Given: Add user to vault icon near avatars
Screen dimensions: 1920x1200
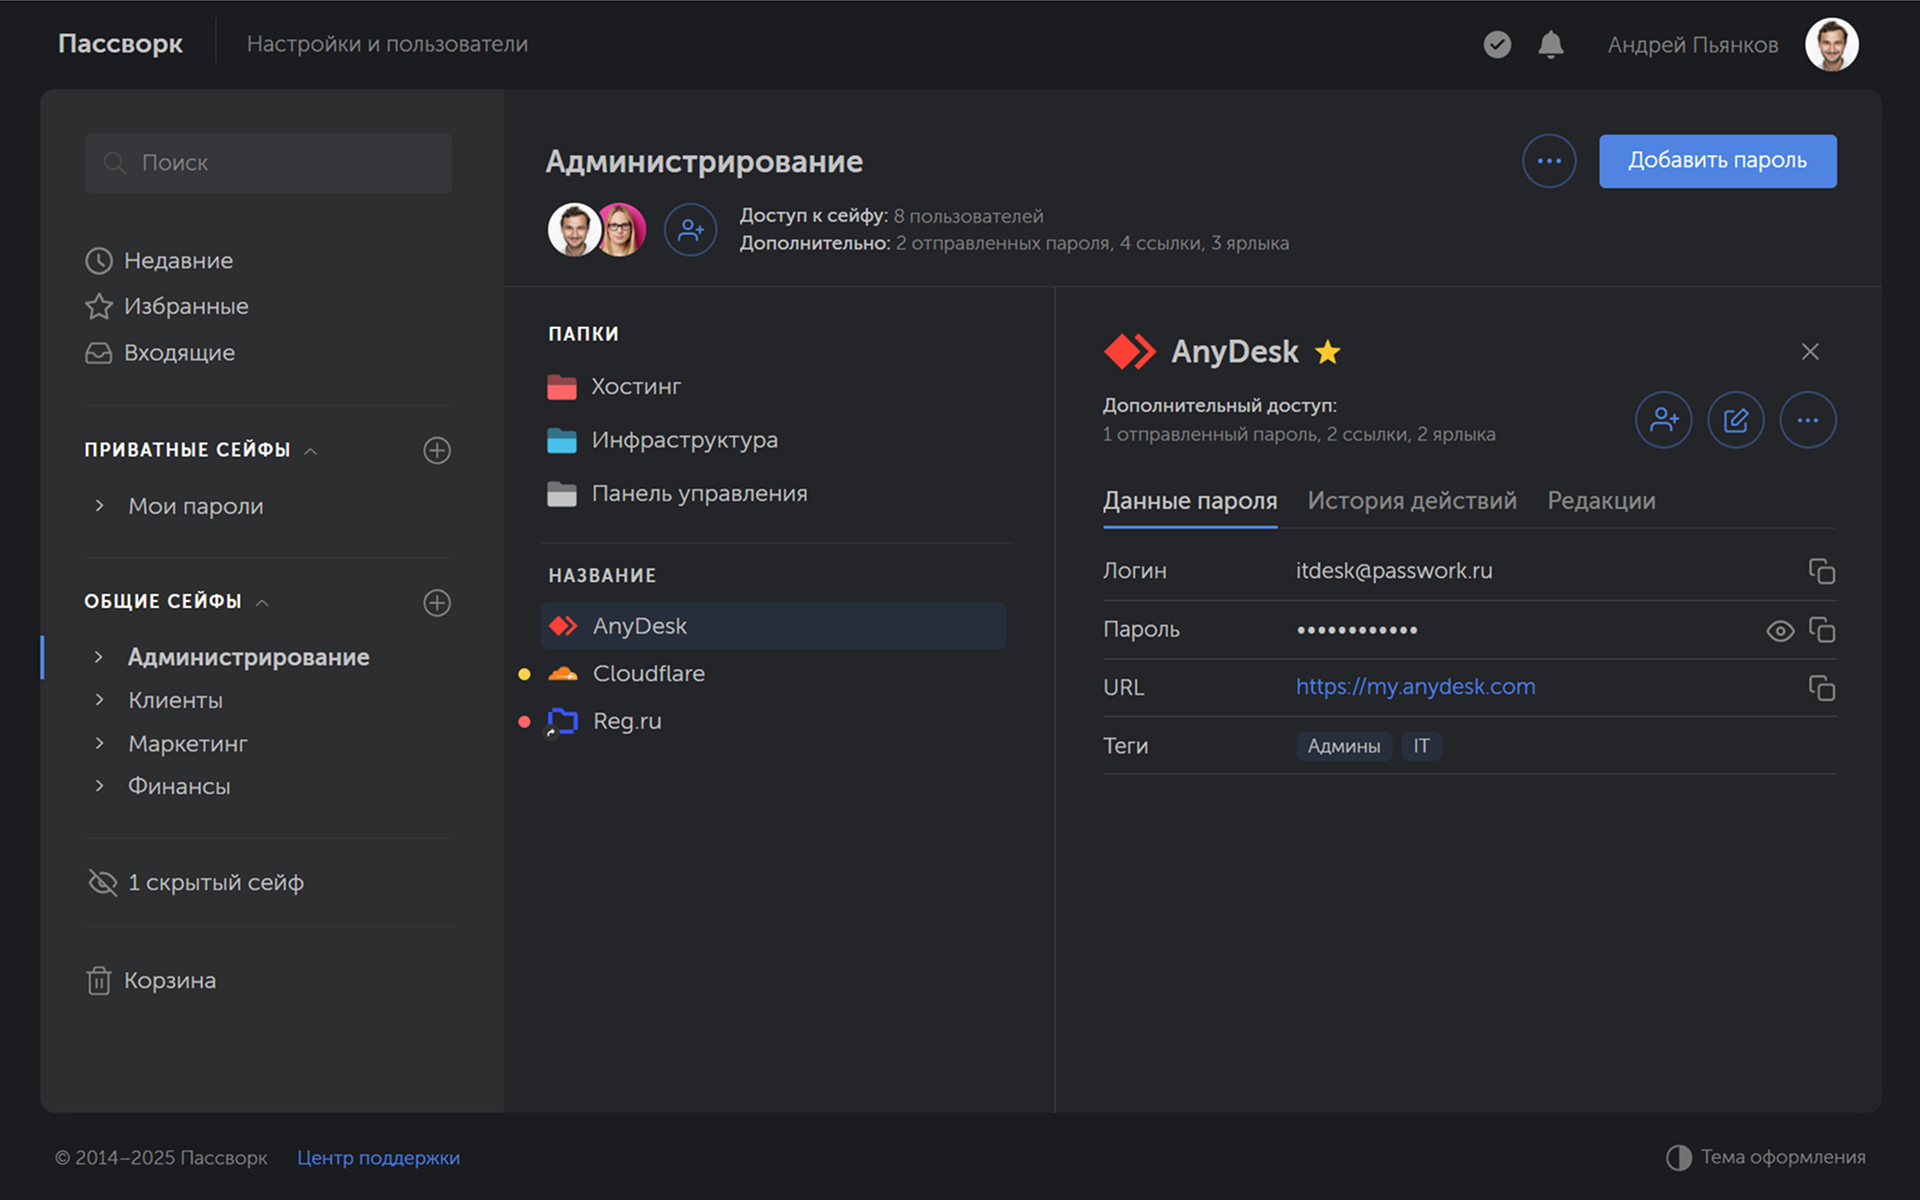Looking at the screenshot, I should [691, 230].
